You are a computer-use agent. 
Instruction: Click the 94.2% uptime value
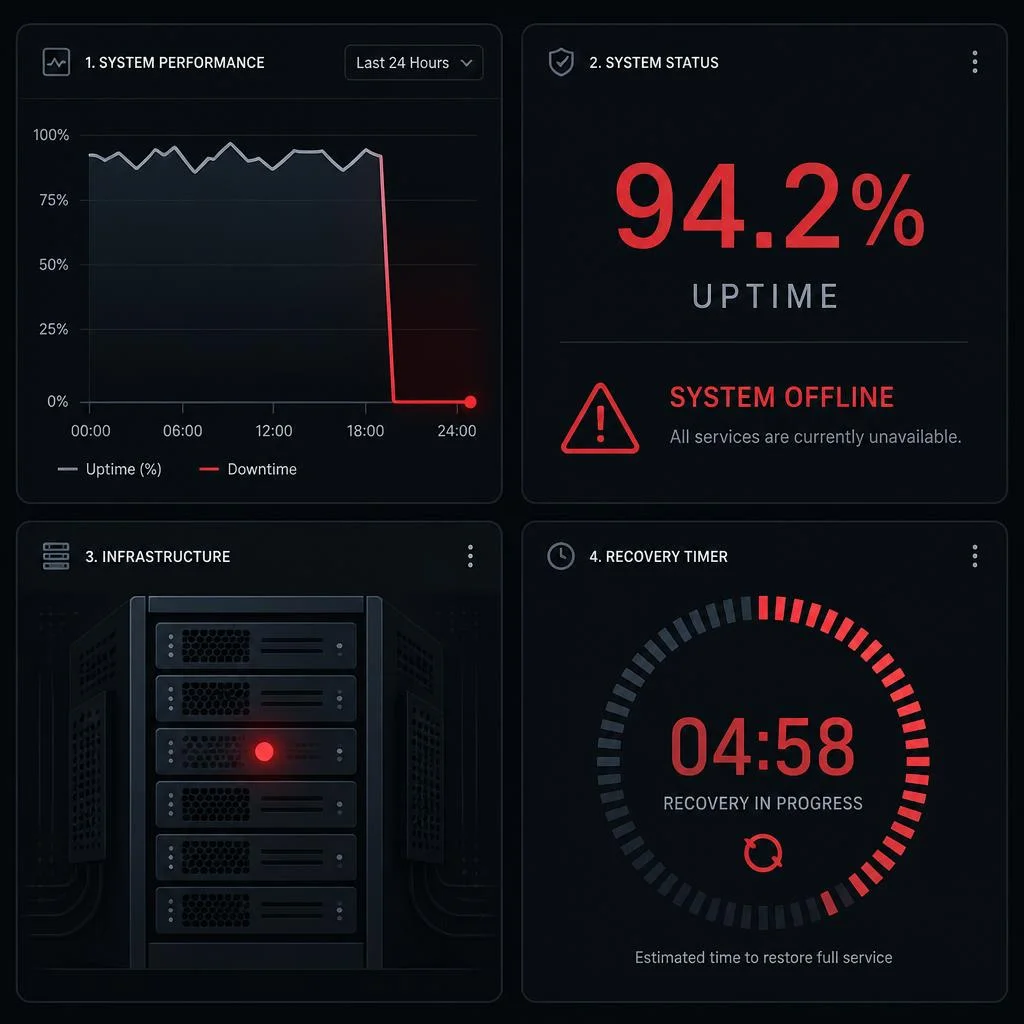(770, 206)
